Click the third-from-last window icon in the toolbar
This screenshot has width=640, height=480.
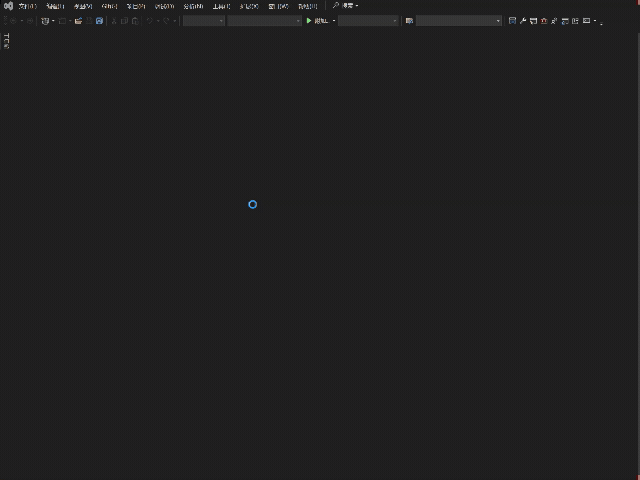pyautogui.click(x=565, y=21)
